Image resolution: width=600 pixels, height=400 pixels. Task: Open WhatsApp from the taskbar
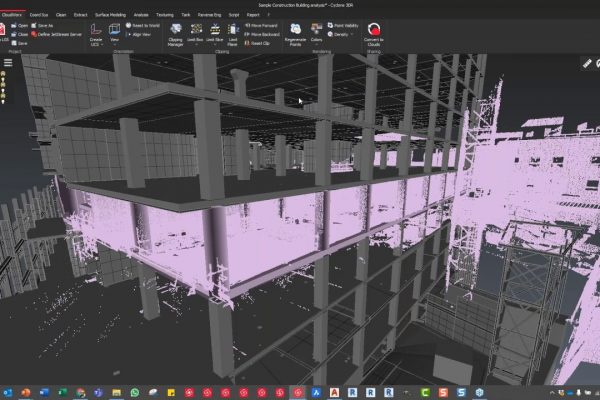tap(135, 392)
